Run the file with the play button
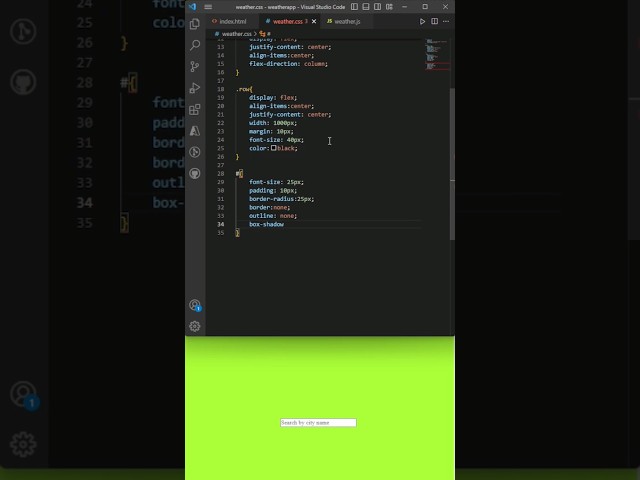Image resolution: width=640 pixels, height=480 pixels. tap(422, 21)
